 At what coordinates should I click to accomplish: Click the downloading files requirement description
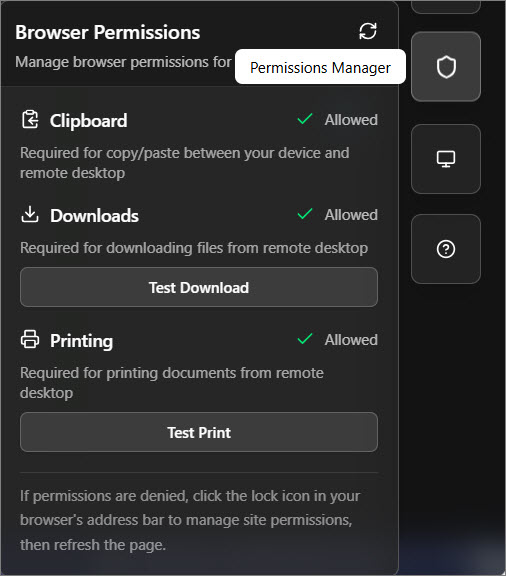click(194, 248)
